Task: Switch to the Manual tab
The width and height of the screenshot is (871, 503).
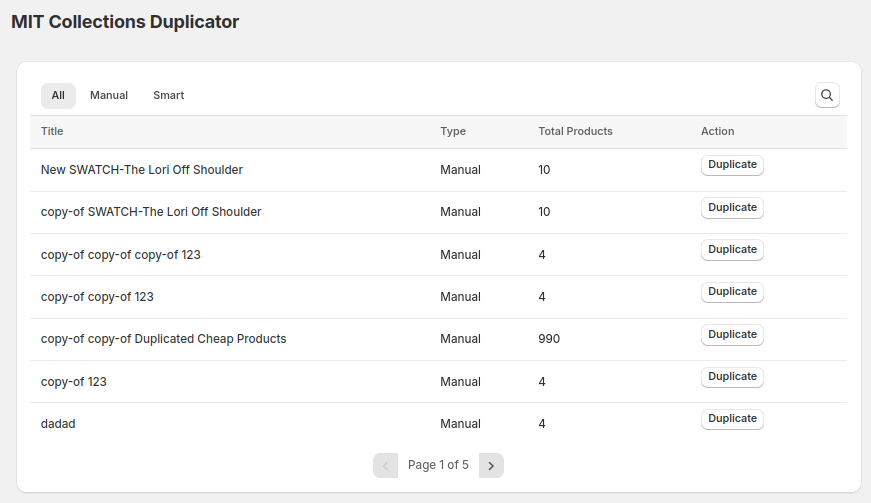Action: tap(109, 95)
